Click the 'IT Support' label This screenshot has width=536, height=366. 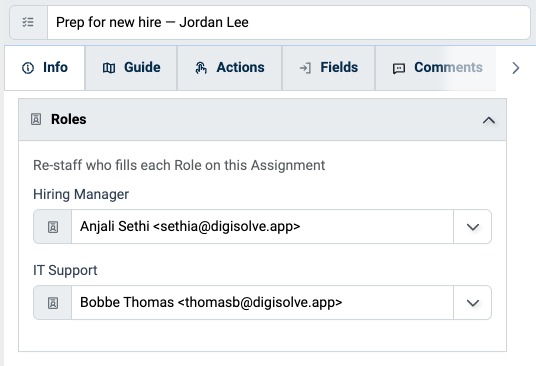[x=65, y=270]
